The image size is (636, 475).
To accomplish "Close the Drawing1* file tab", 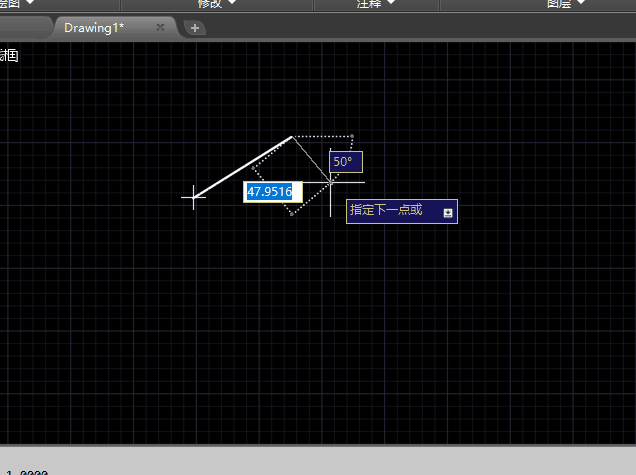I will click(x=160, y=28).
